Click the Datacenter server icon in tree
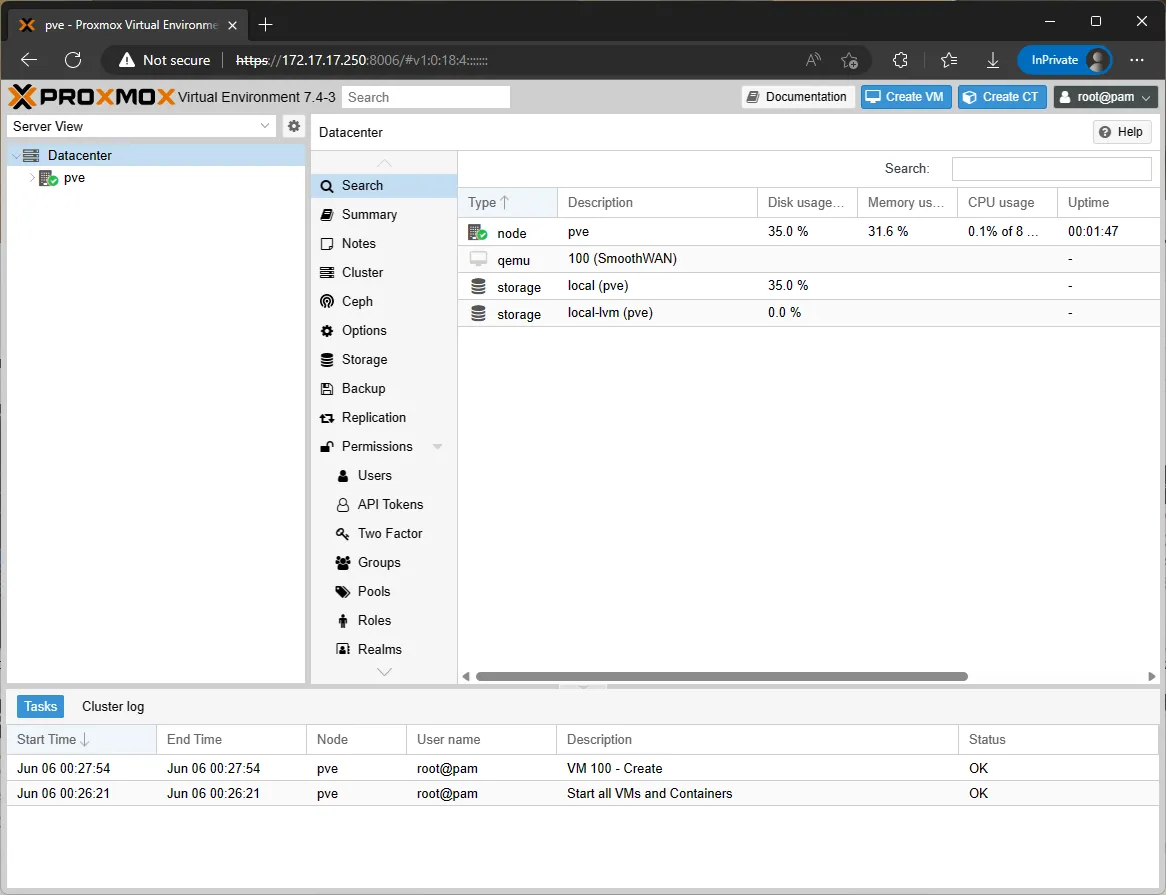This screenshot has width=1166, height=895. point(31,155)
